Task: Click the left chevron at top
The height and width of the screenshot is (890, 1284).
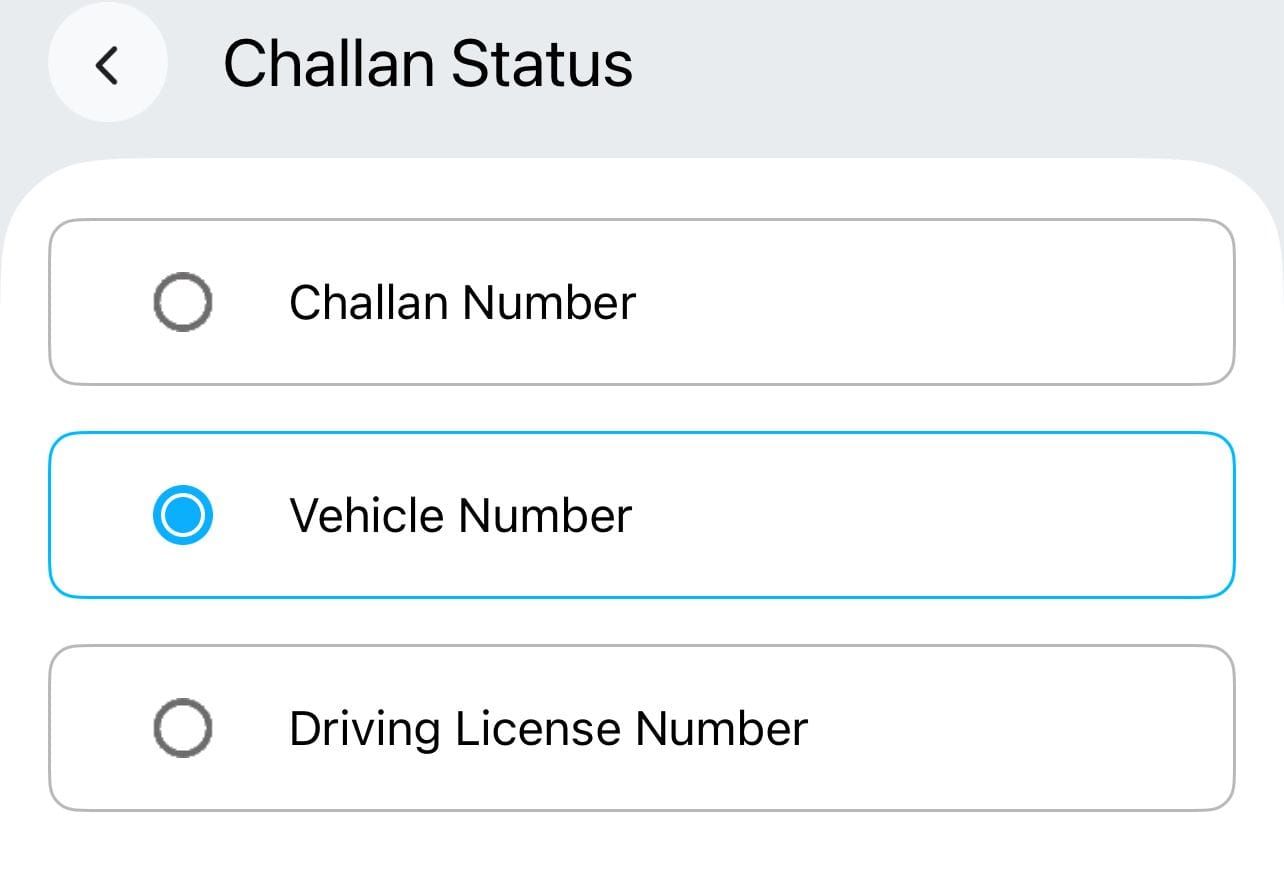Action: click(x=107, y=62)
